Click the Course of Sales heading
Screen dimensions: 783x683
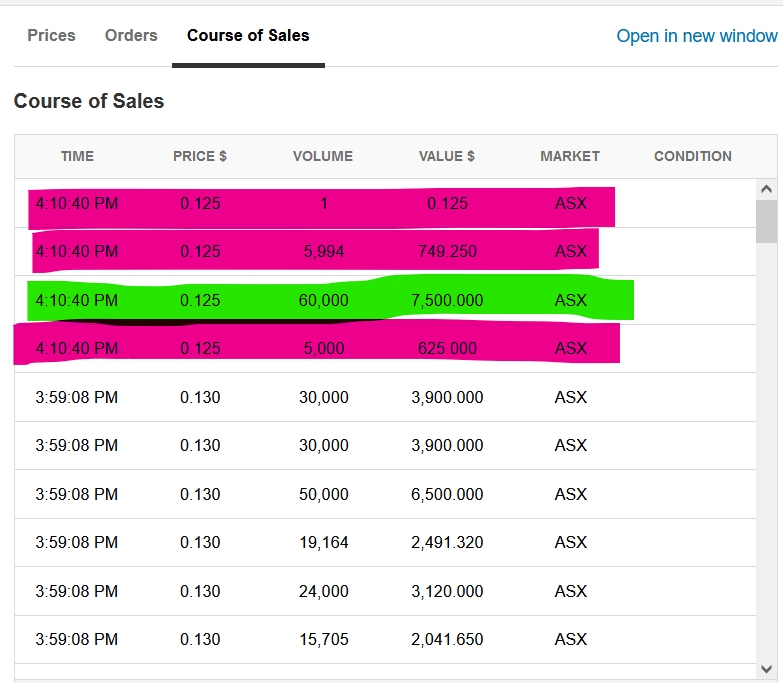coord(89,101)
